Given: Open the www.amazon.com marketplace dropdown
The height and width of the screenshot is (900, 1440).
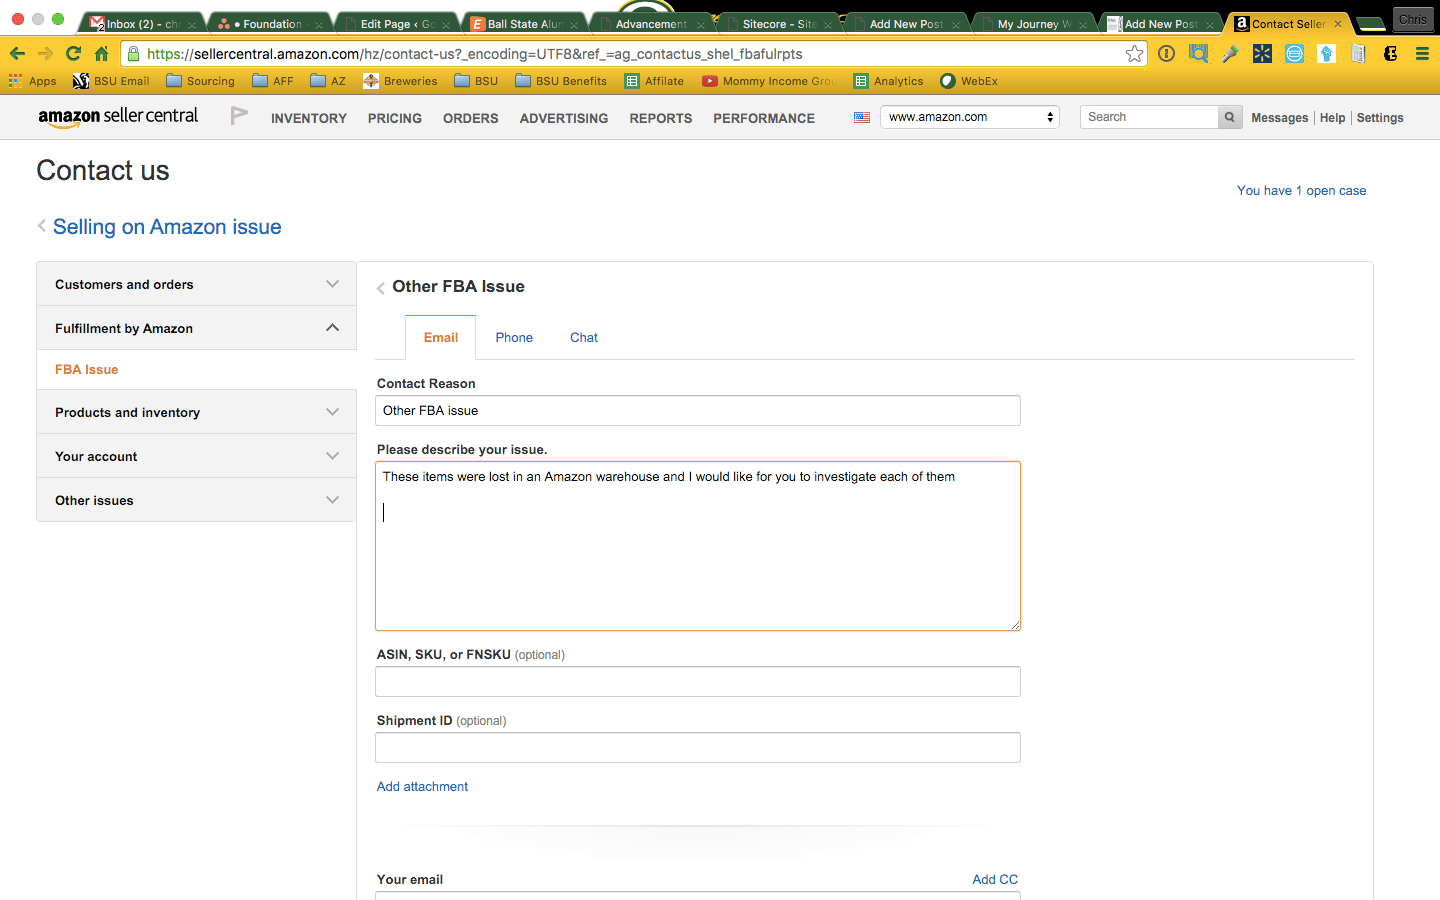Looking at the screenshot, I should [969, 117].
